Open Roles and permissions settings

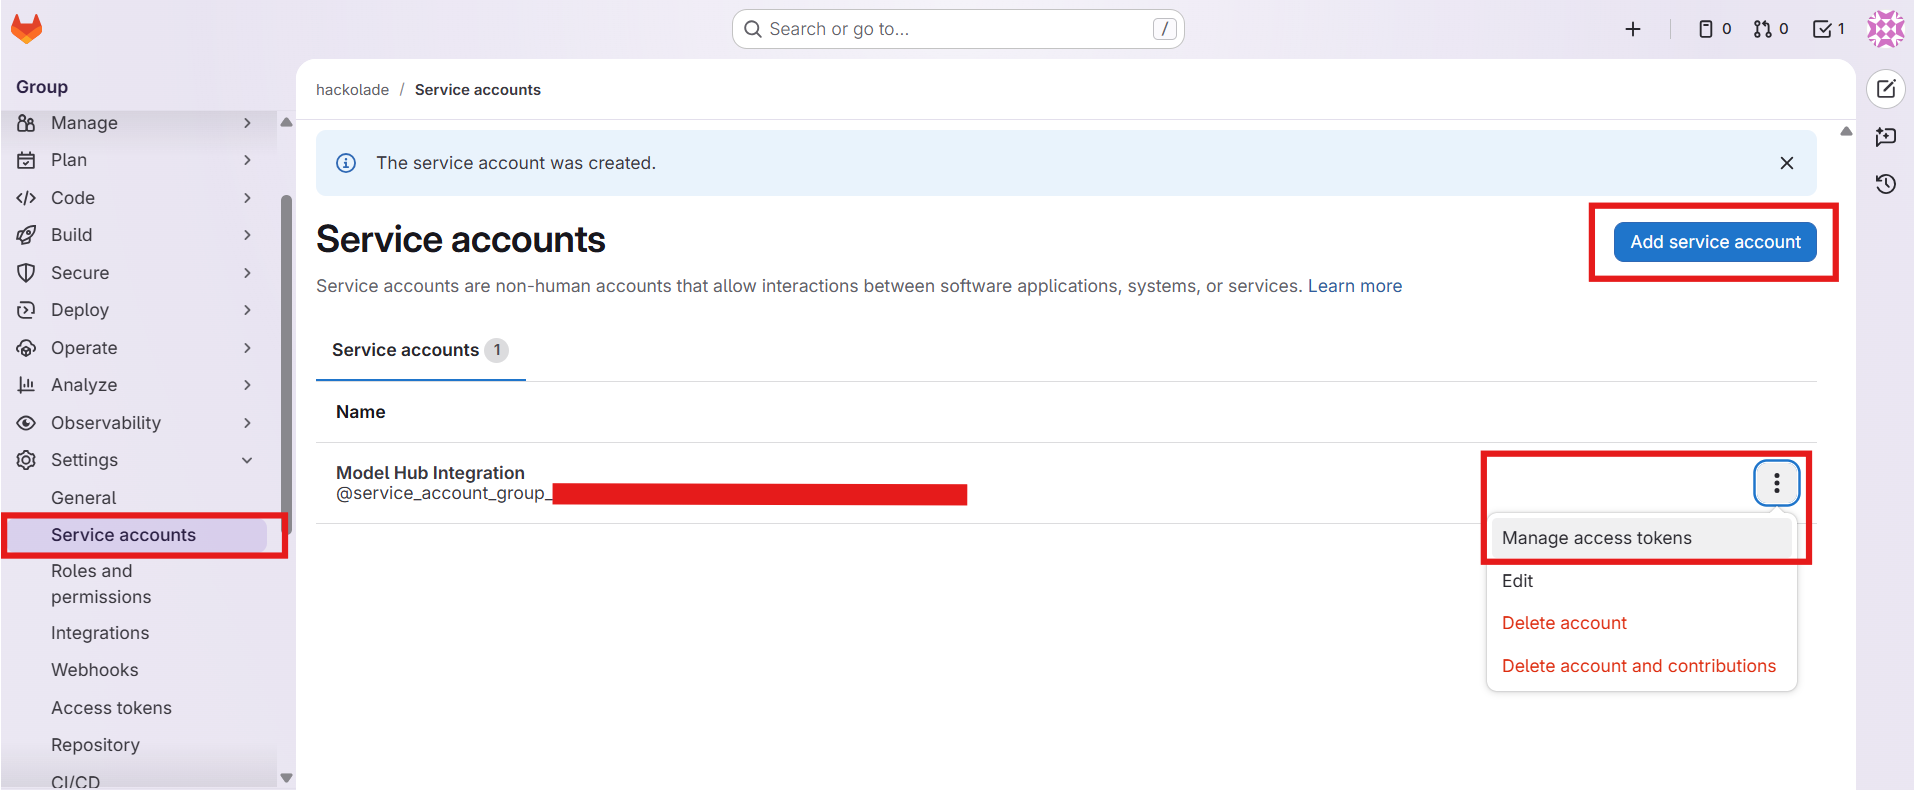tap(101, 584)
